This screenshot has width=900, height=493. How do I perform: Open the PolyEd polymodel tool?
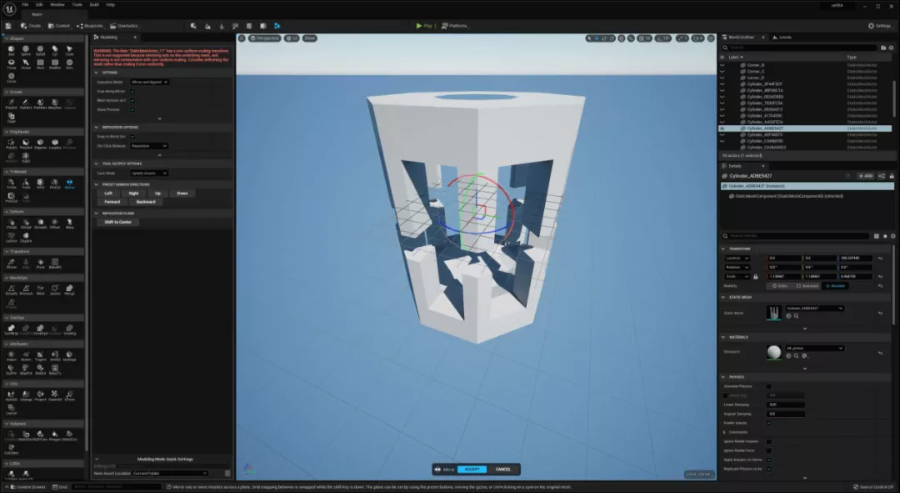tap(11, 143)
